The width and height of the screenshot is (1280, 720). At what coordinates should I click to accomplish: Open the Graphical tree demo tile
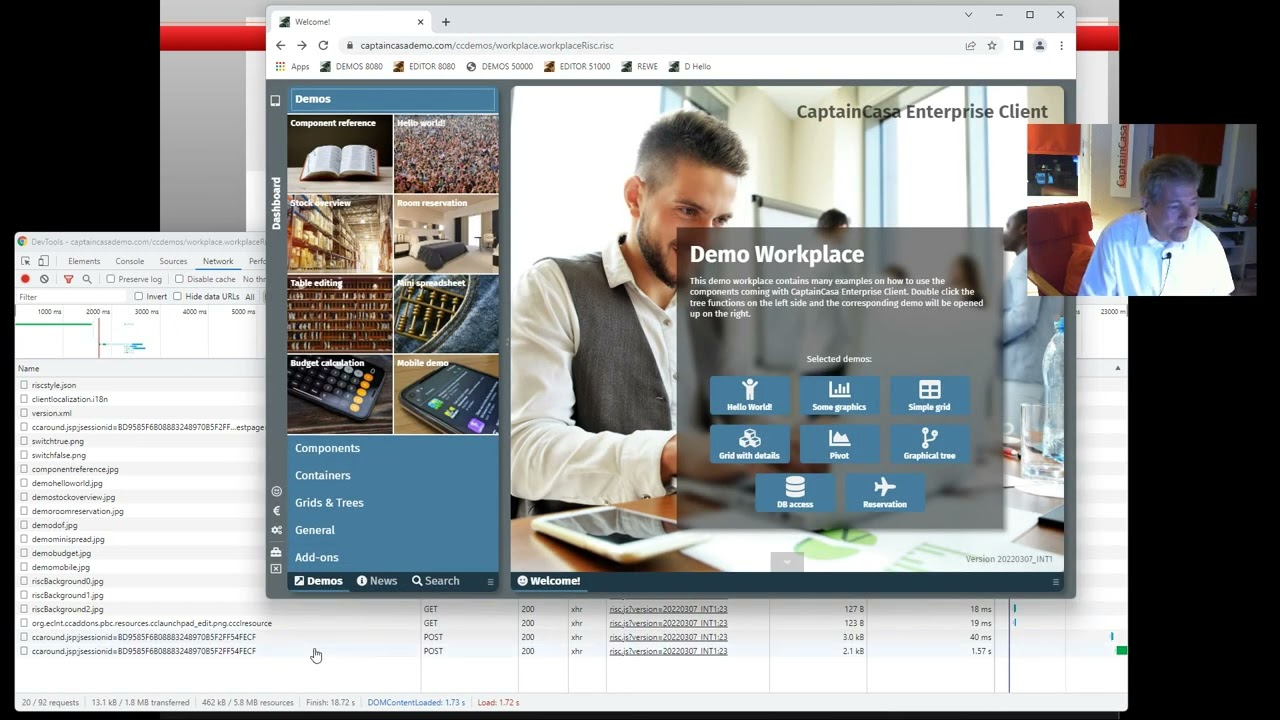click(929, 444)
